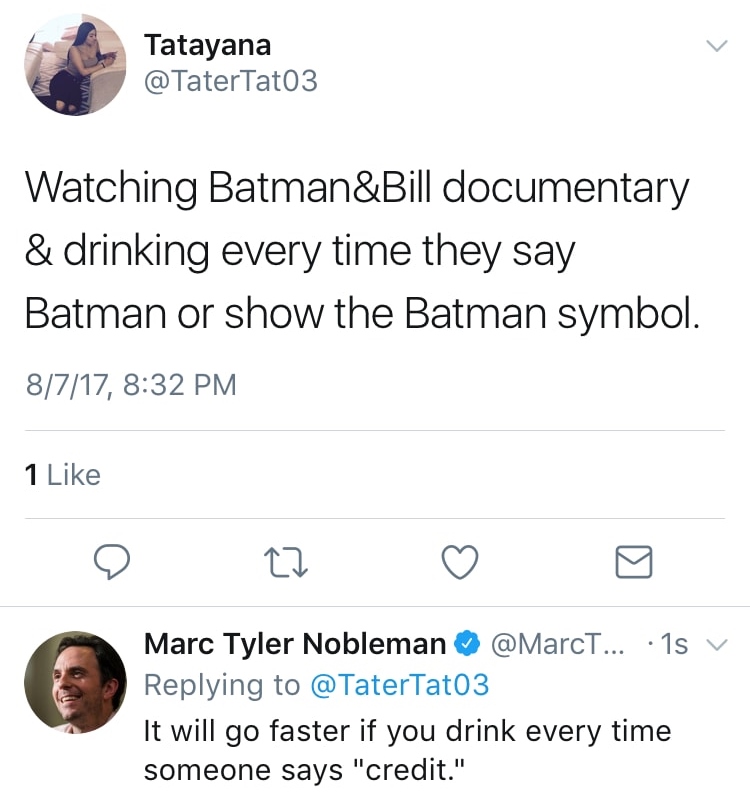Viewport: 750px width, 799px height.
Task: Click the blue verified badge
Action: [x=465, y=644]
